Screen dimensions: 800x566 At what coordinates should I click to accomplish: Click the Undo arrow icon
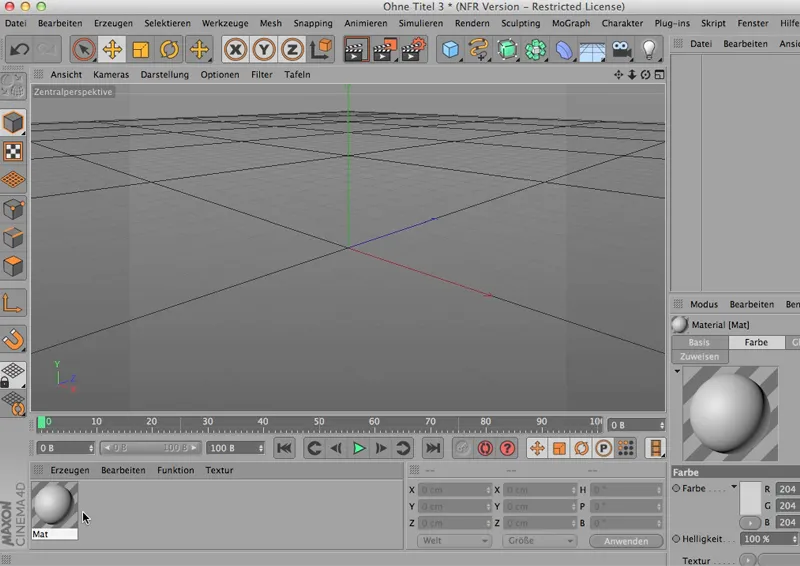click(19, 50)
